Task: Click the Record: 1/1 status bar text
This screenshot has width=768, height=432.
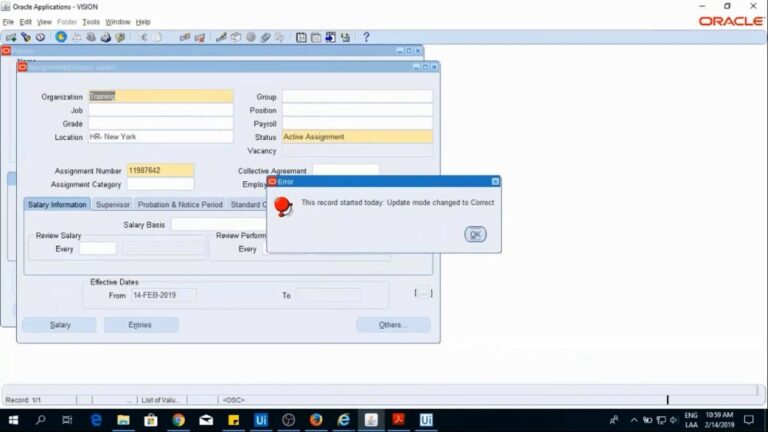Action: (24, 400)
